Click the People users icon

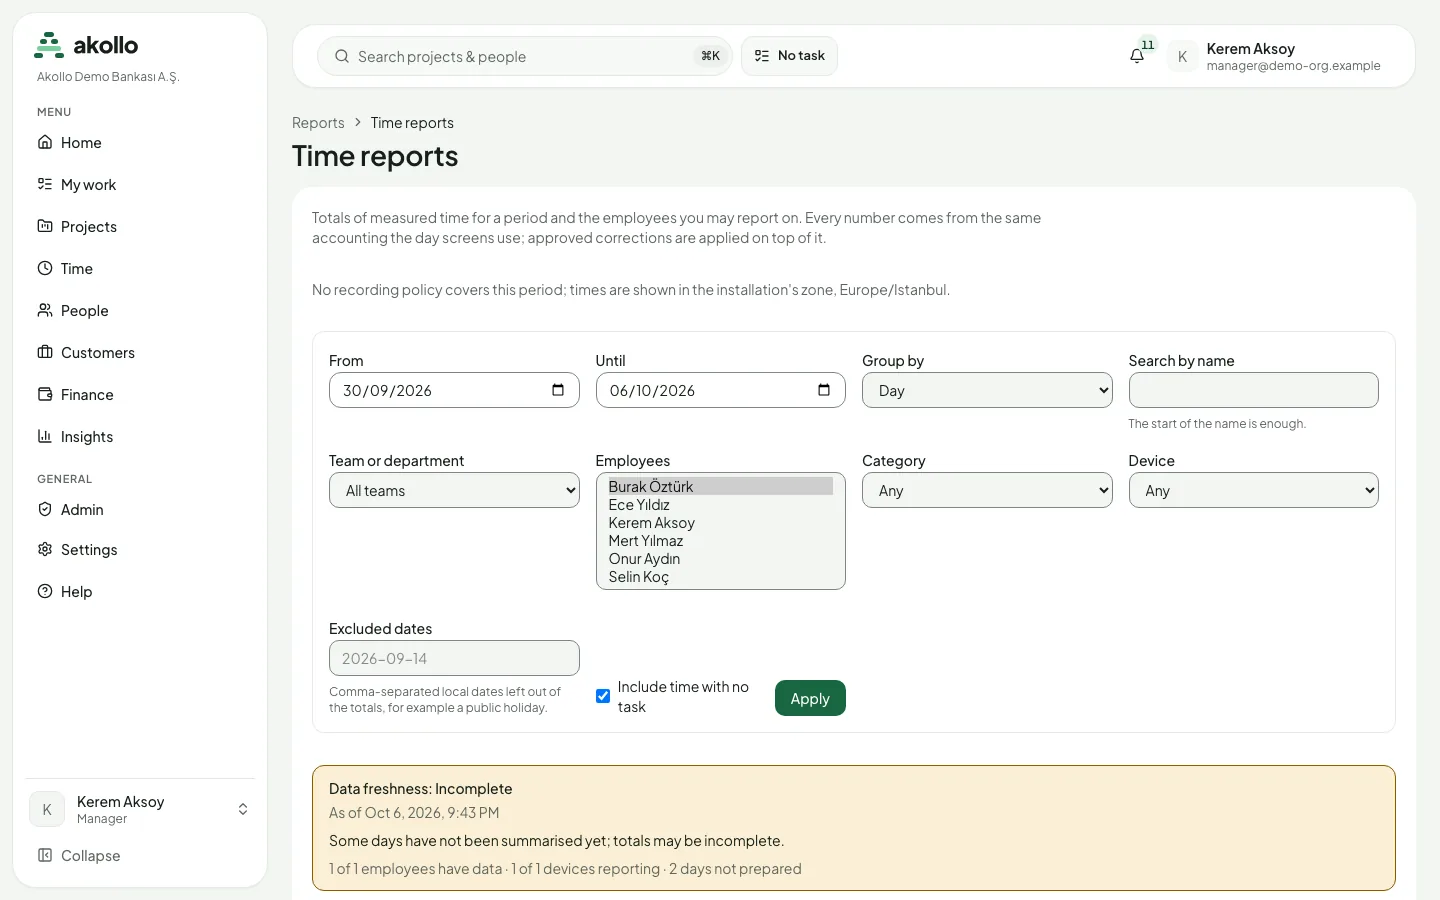click(45, 310)
